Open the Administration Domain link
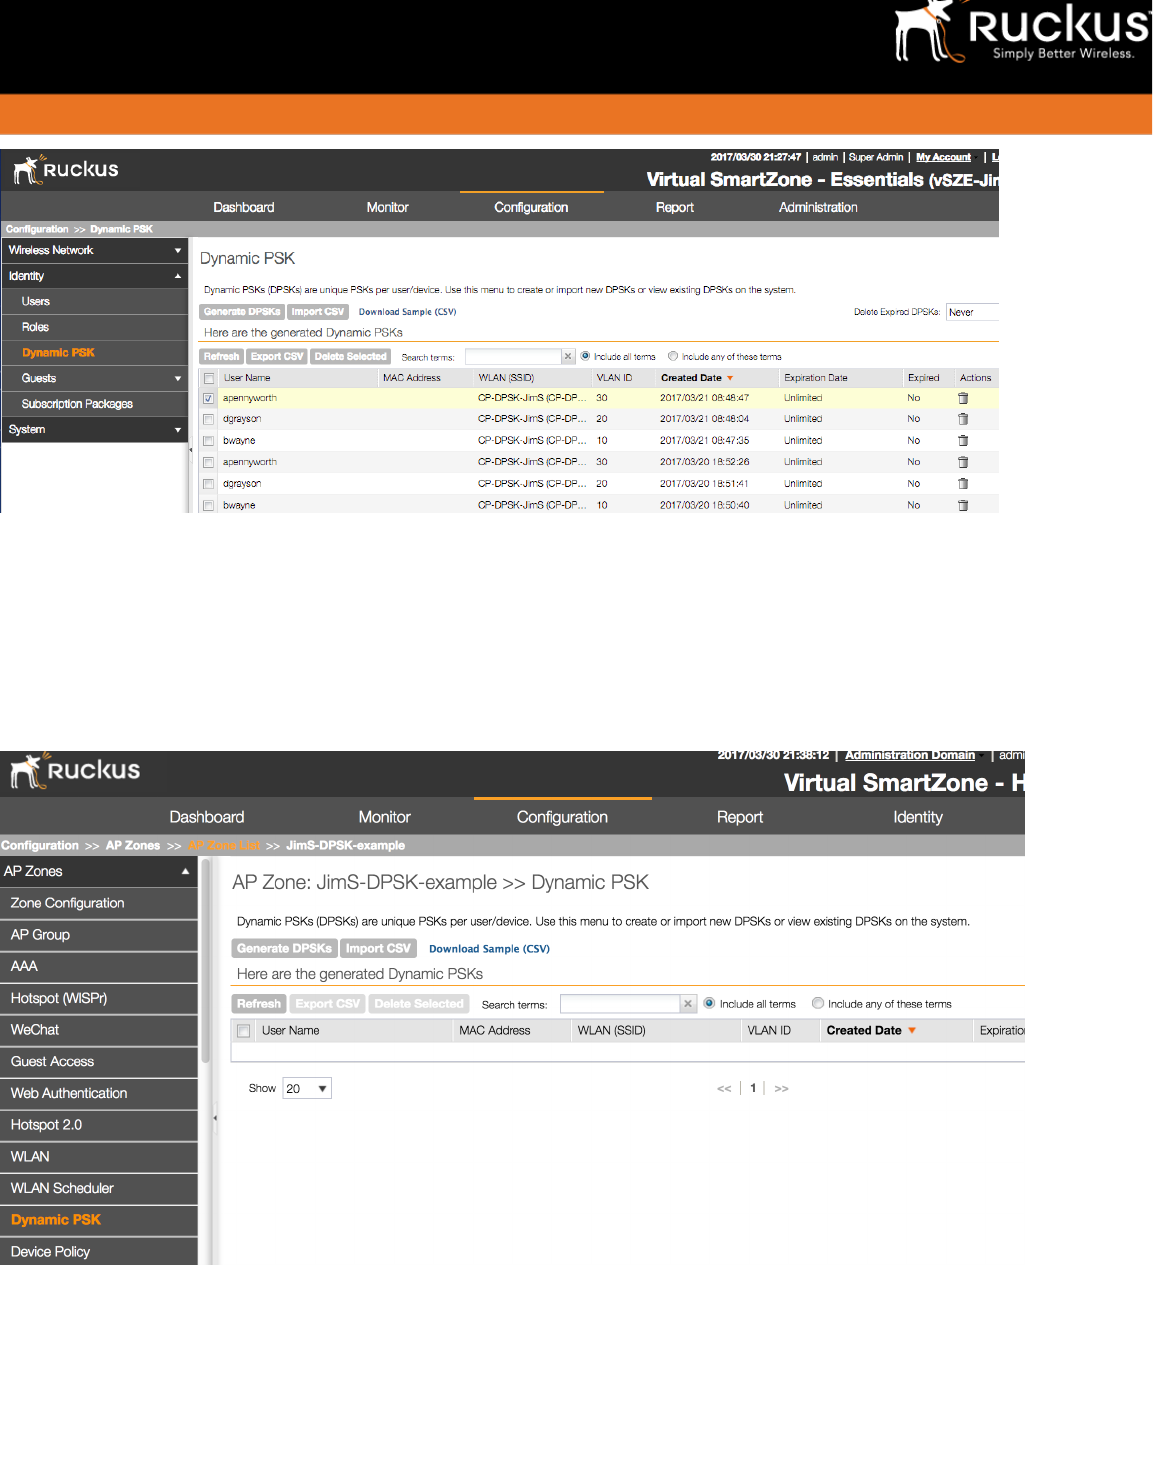Screen dimensions: 1153x1468 (910, 756)
